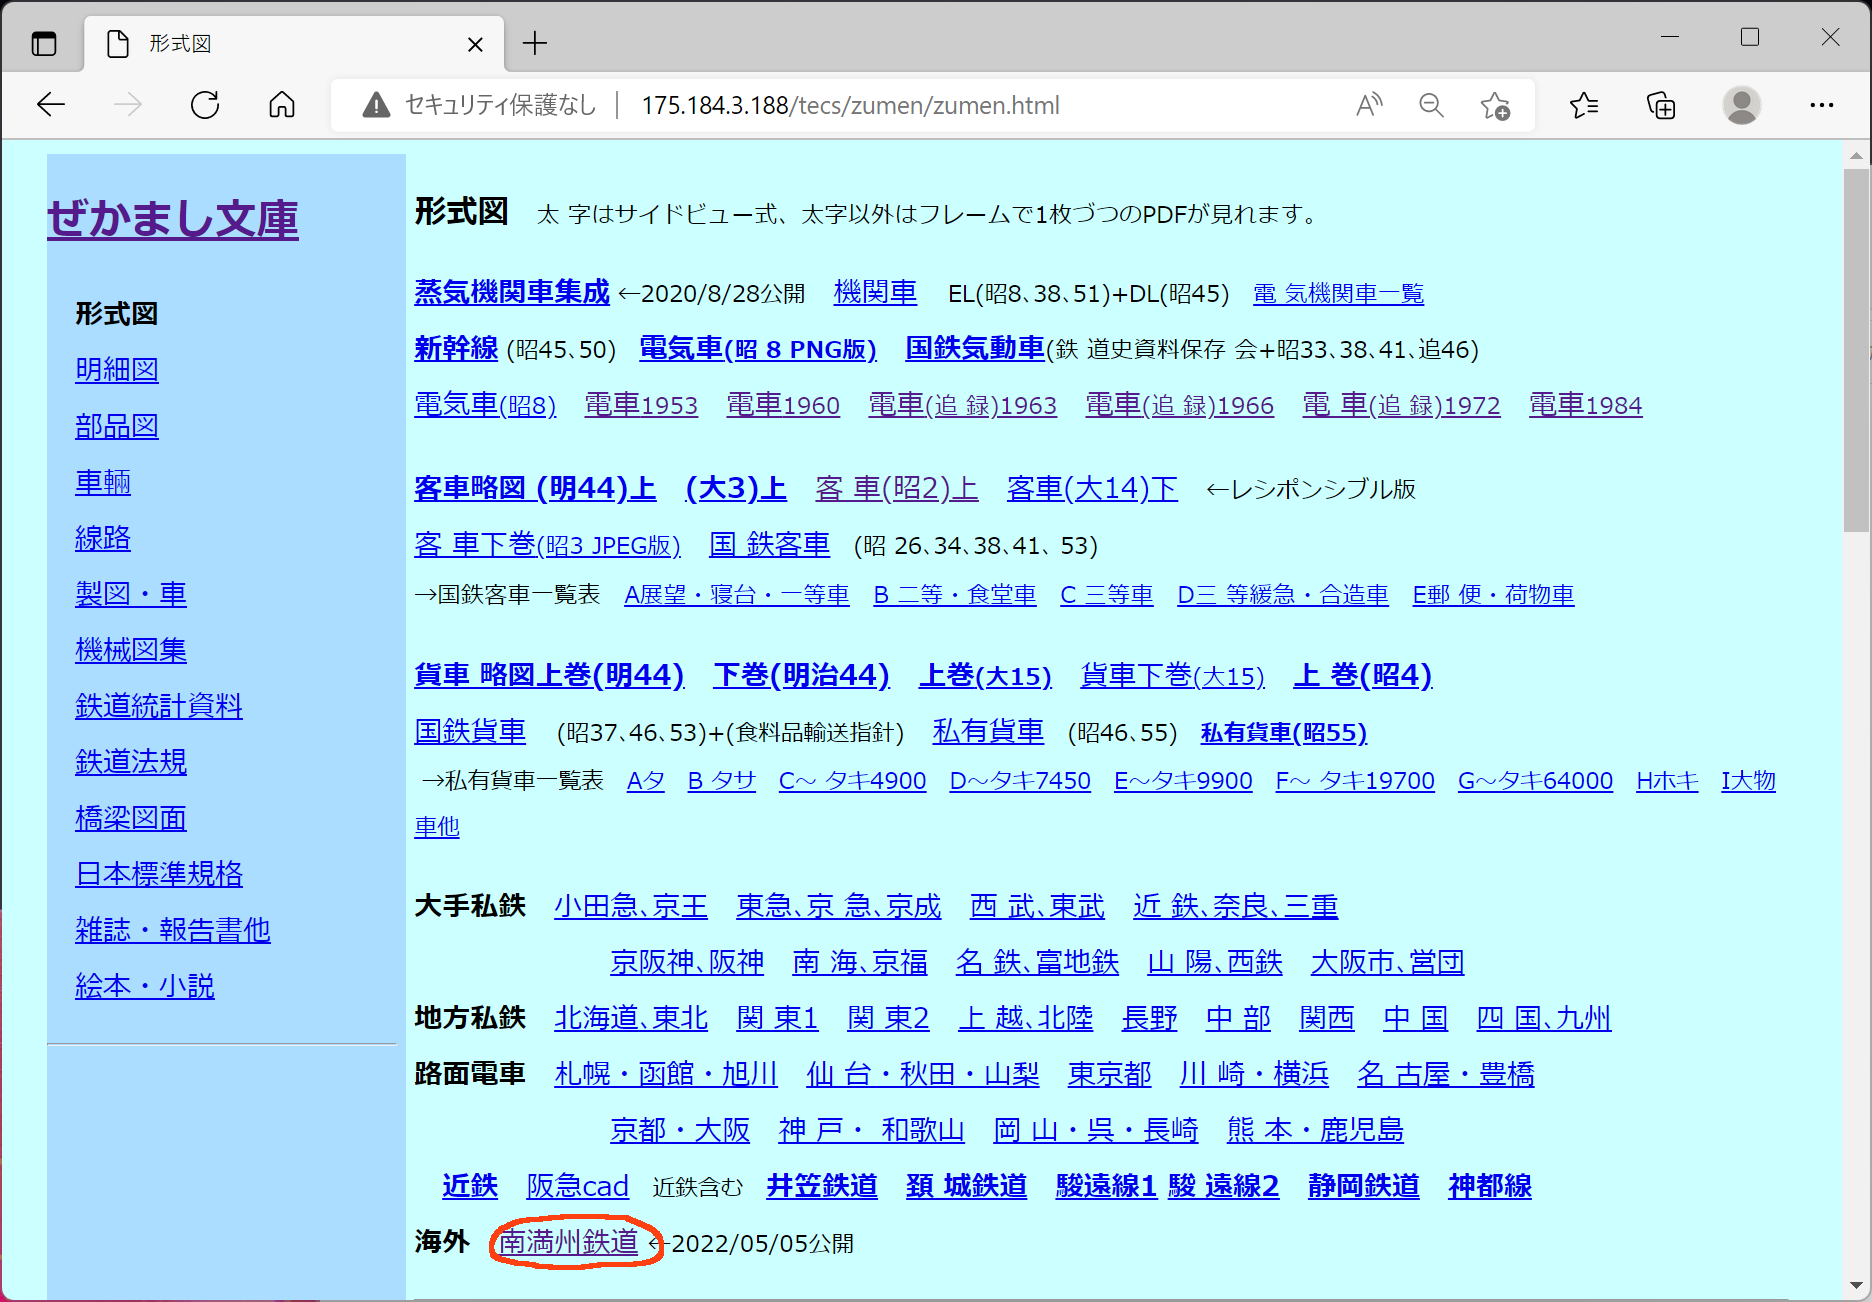The width and height of the screenshot is (1872, 1302).
Task: Open the 鉄道統計資料 sidebar link
Action: tap(159, 706)
